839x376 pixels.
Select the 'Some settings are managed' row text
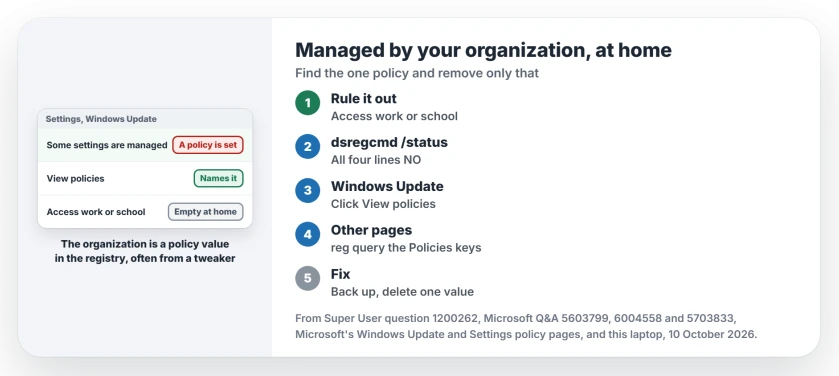[107, 145]
